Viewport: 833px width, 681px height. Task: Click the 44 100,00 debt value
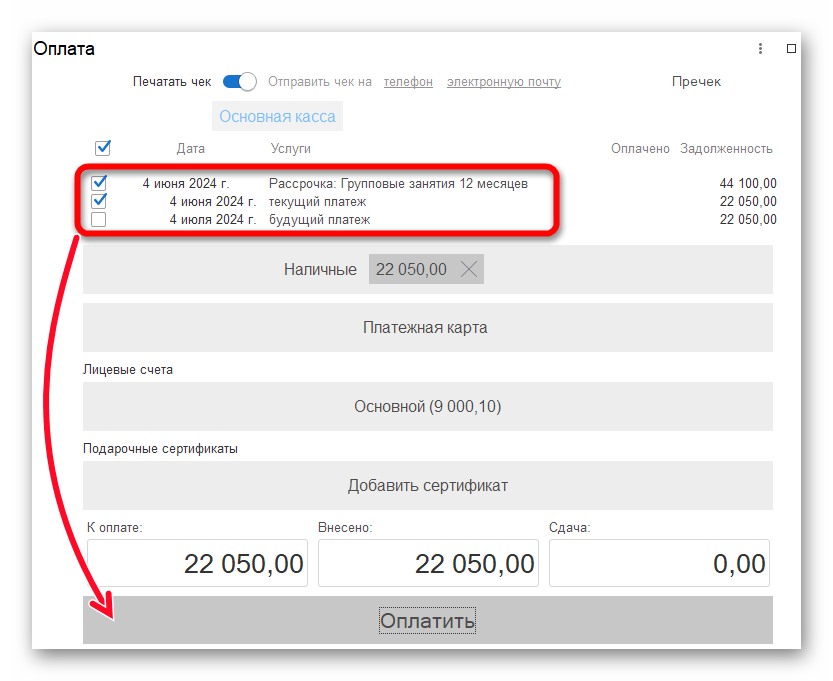tap(748, 183)
